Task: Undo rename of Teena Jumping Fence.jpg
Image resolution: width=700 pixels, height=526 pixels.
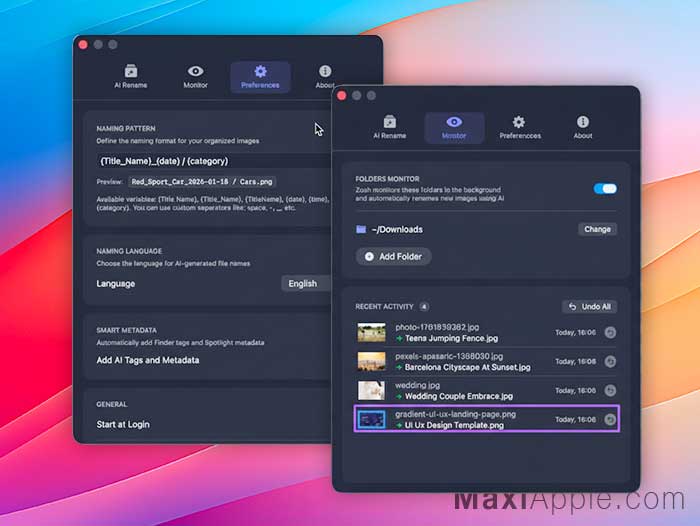Action: [x=610, y=332]
